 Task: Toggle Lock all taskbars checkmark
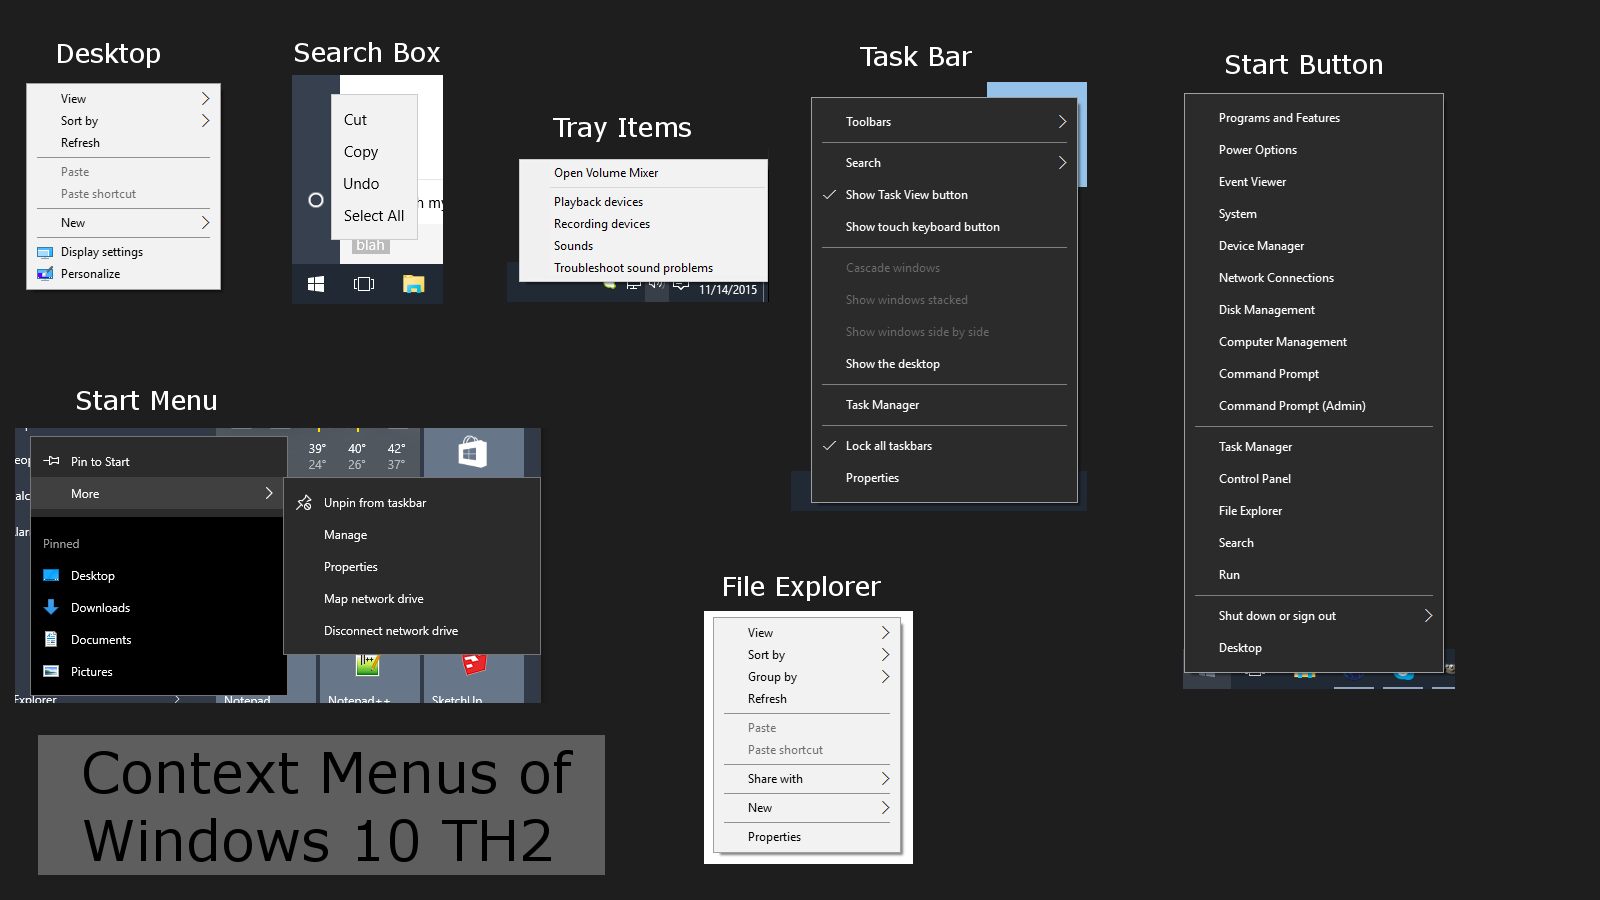point(829,446)
